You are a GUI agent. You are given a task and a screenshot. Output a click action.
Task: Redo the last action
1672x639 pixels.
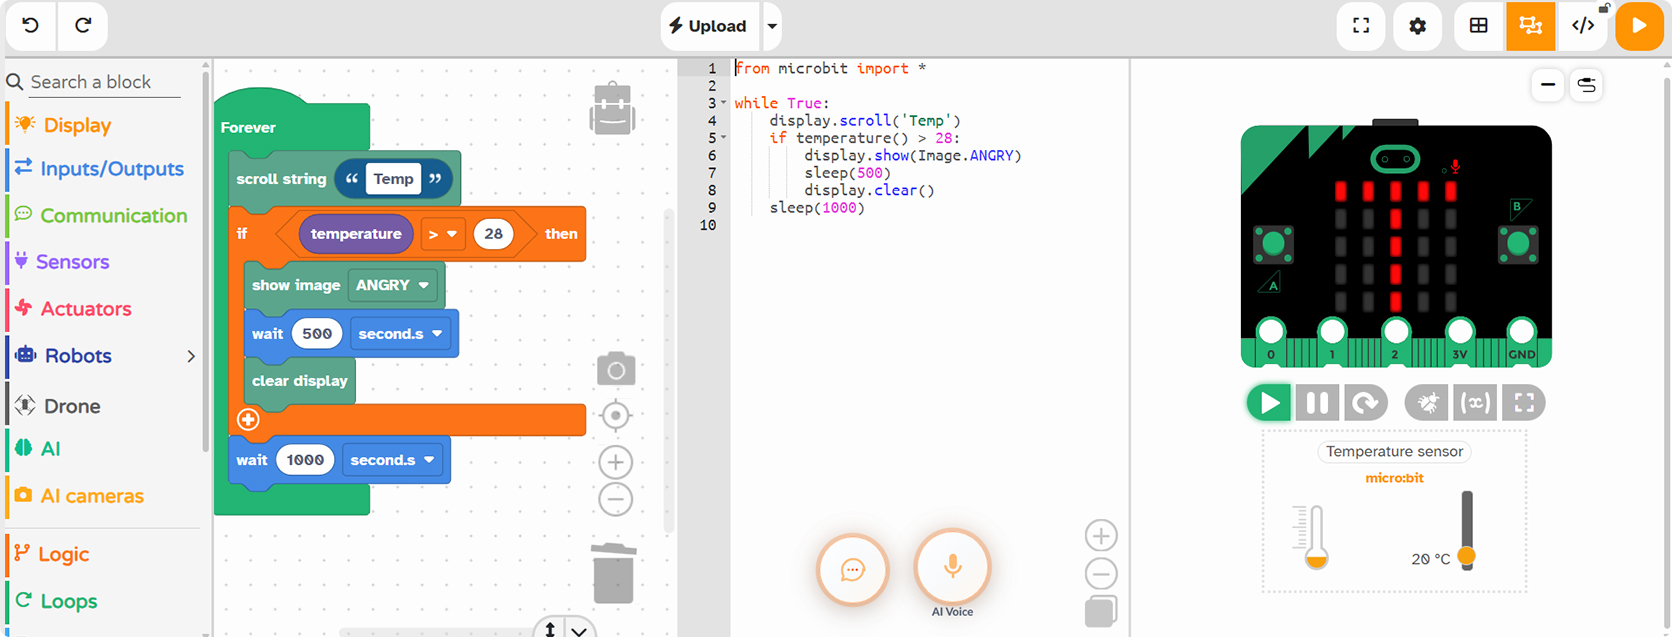pos(83,25)
